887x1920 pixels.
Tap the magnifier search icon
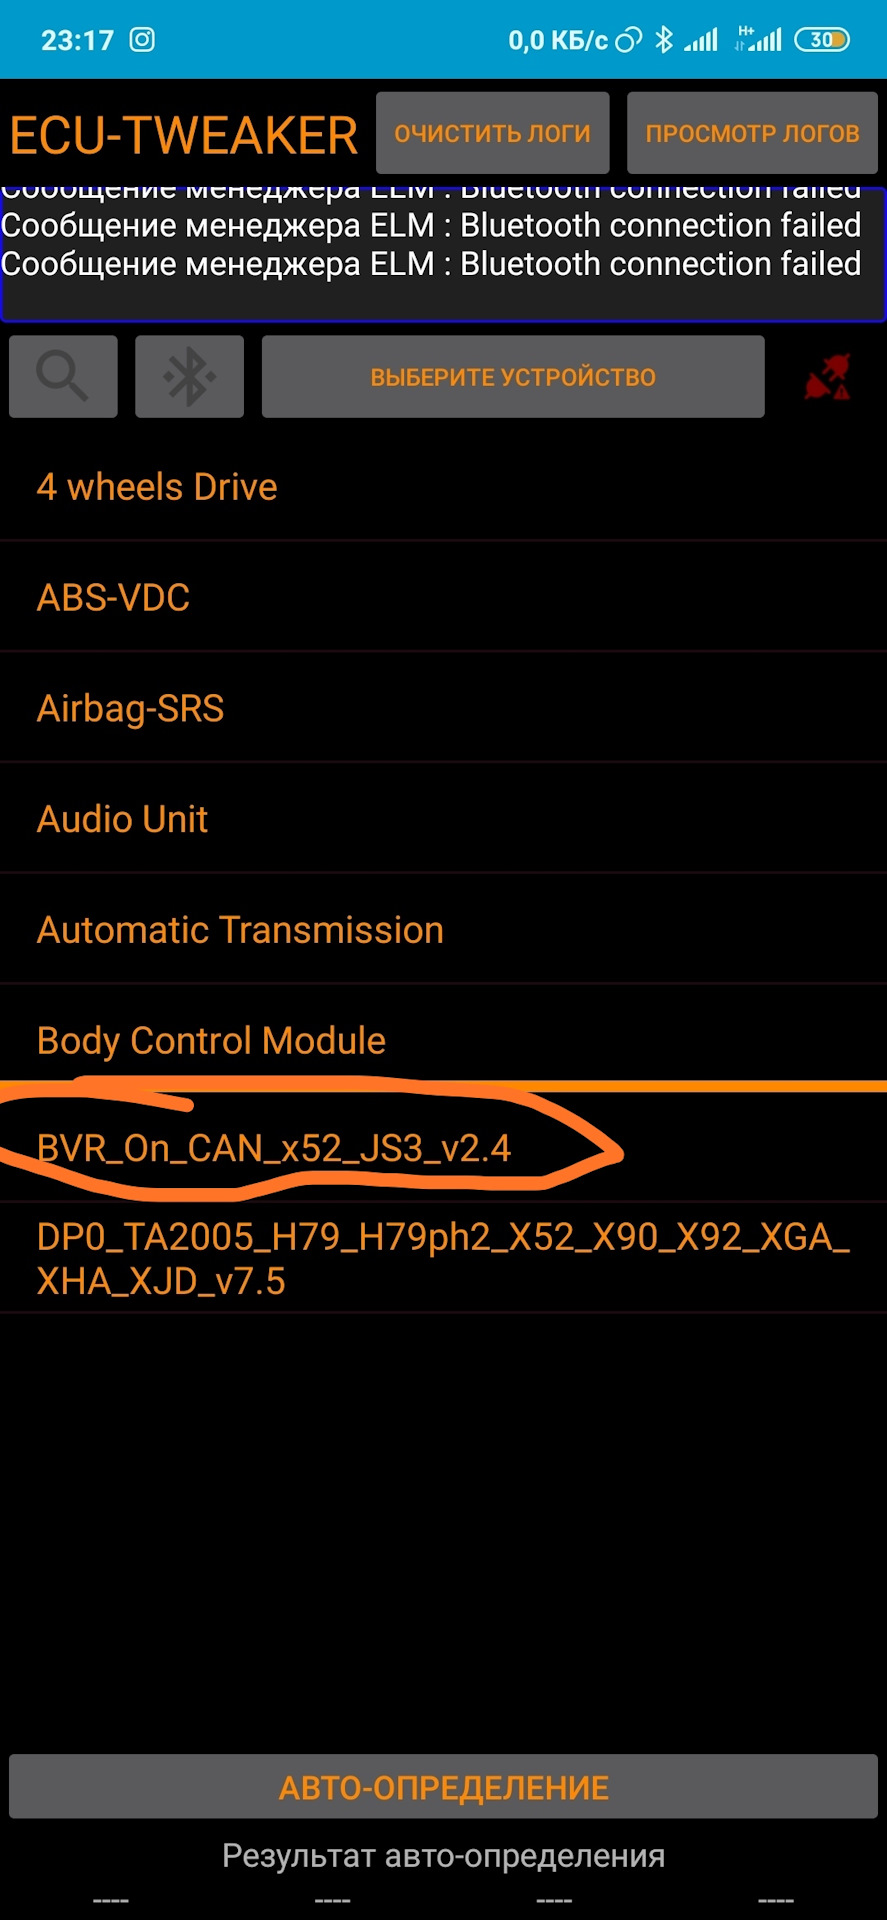click(63, 377)
